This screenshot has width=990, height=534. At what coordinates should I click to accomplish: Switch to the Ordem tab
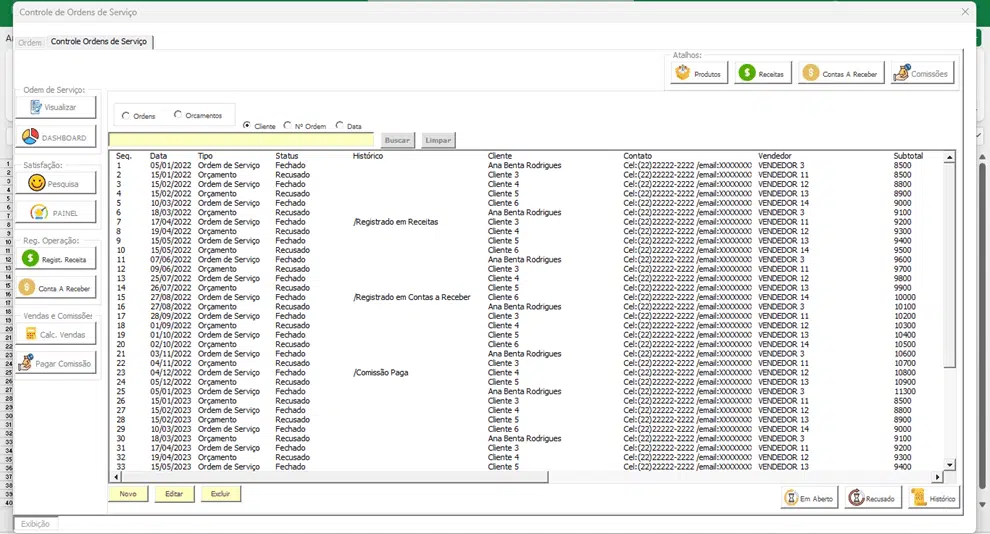point(30,42)
